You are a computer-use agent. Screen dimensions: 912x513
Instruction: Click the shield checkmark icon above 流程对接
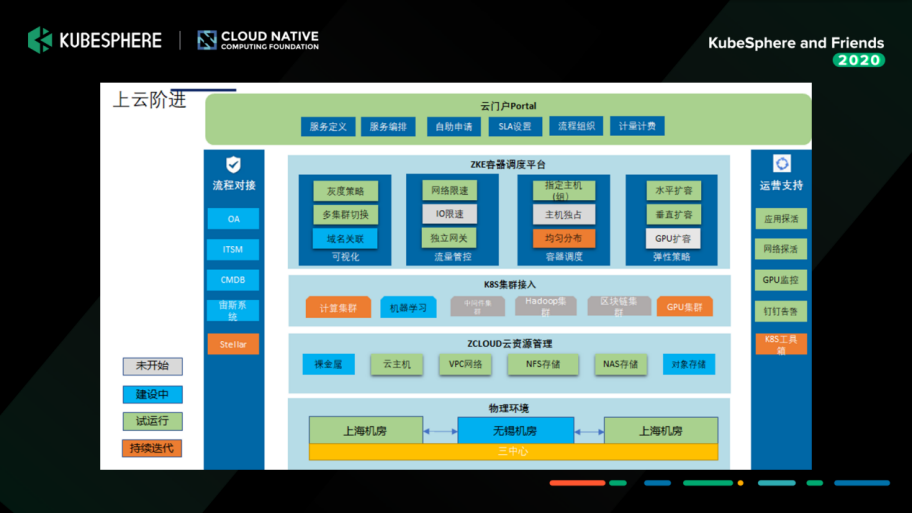tap(233, 164)
